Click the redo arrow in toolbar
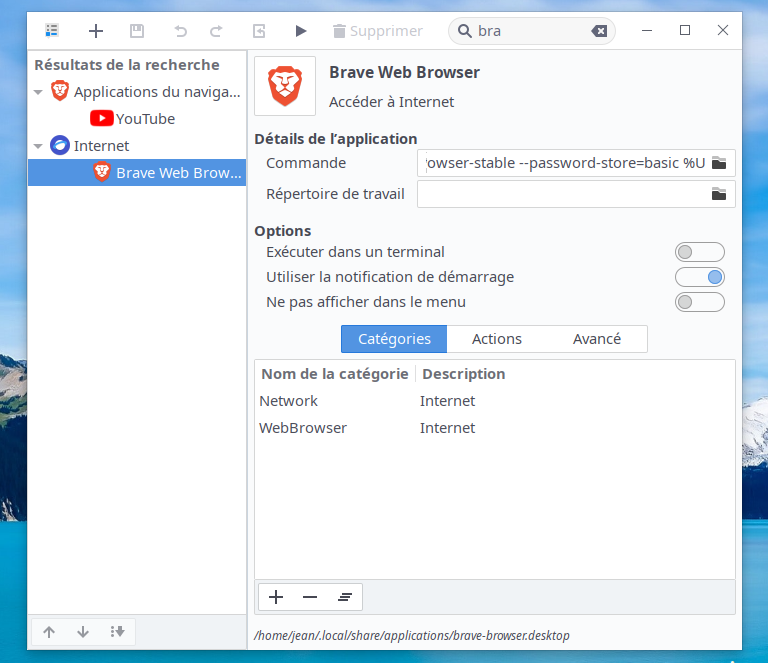The image size is (768, 663). pyautogui.click(x=216, y=31)
